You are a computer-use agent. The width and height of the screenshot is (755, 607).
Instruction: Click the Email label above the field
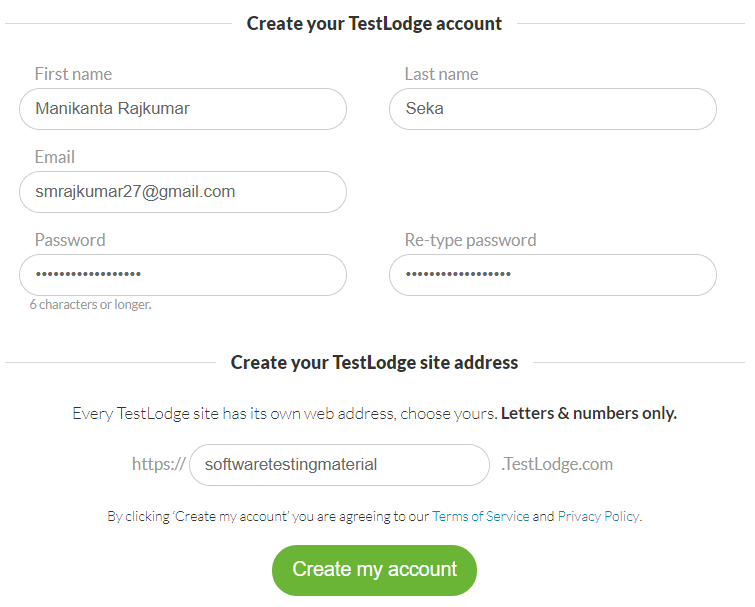click(54, 157)
